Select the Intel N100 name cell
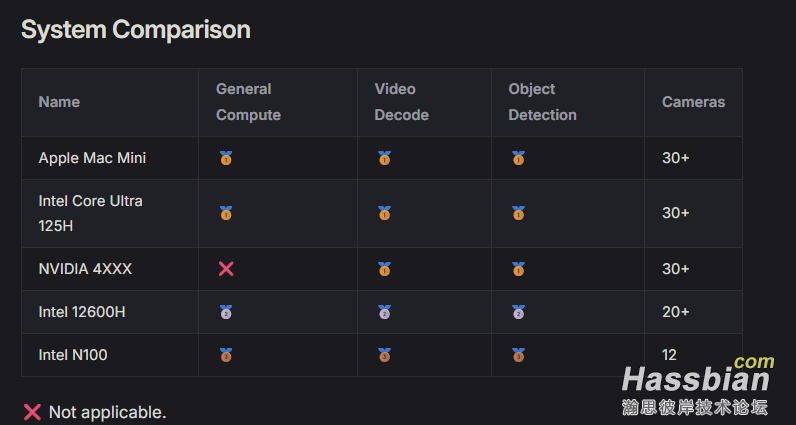796x425 pixels. [110, 355]
